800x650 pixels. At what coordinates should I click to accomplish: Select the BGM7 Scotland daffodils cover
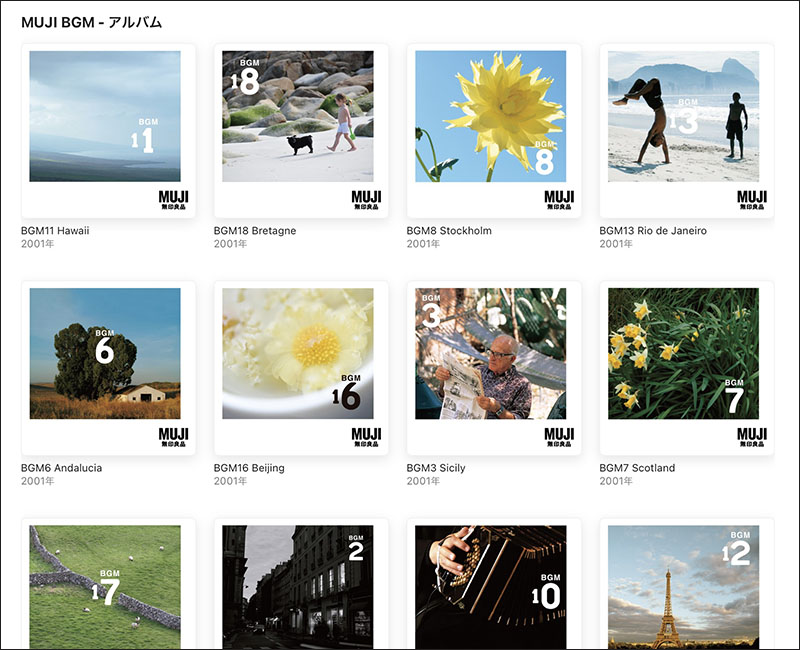tap(687, 368)
